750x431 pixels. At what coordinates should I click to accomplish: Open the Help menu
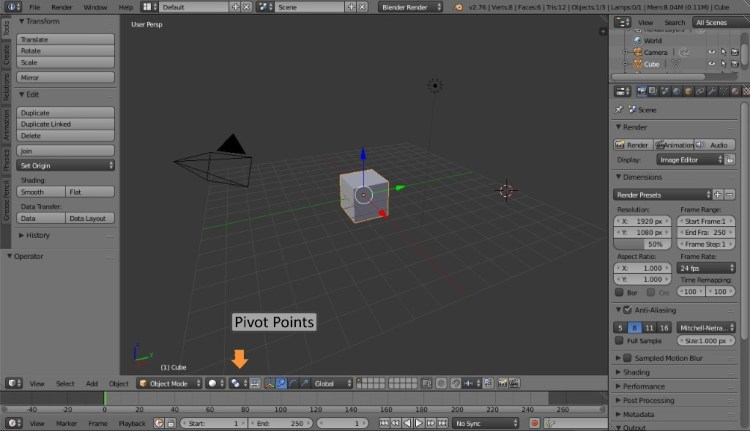pos(126,7)
